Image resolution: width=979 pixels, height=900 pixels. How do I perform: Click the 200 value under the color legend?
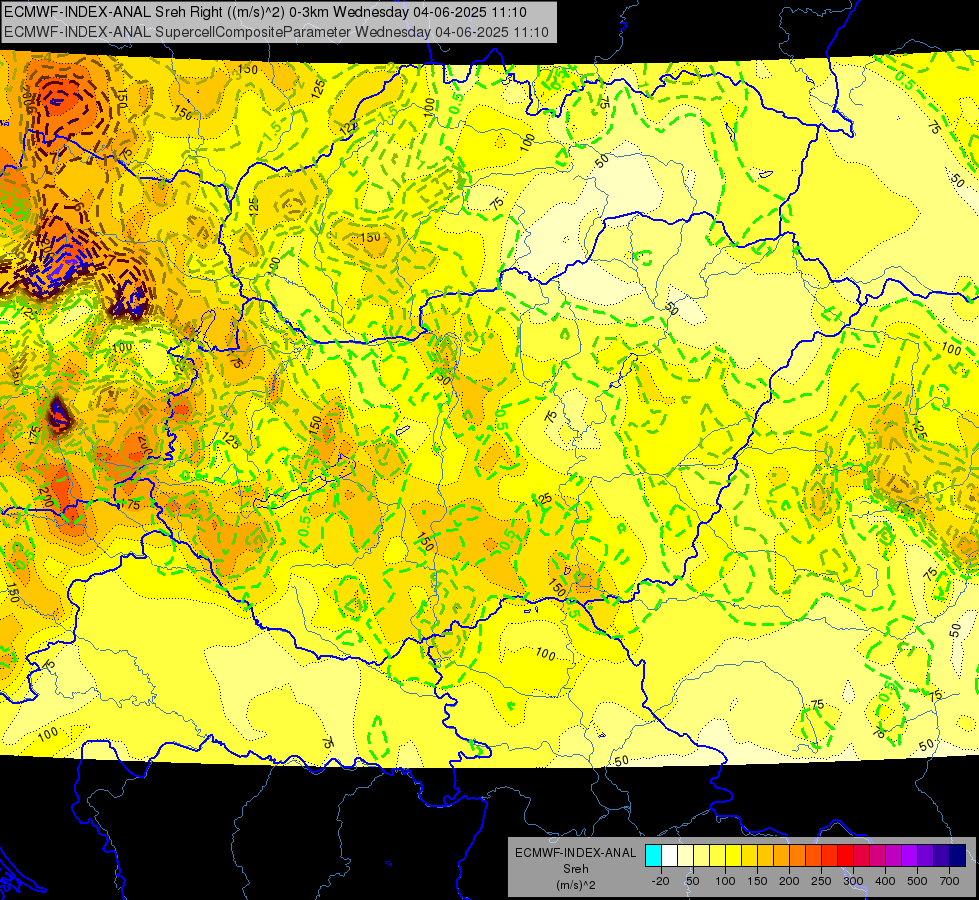click(789, 881)
